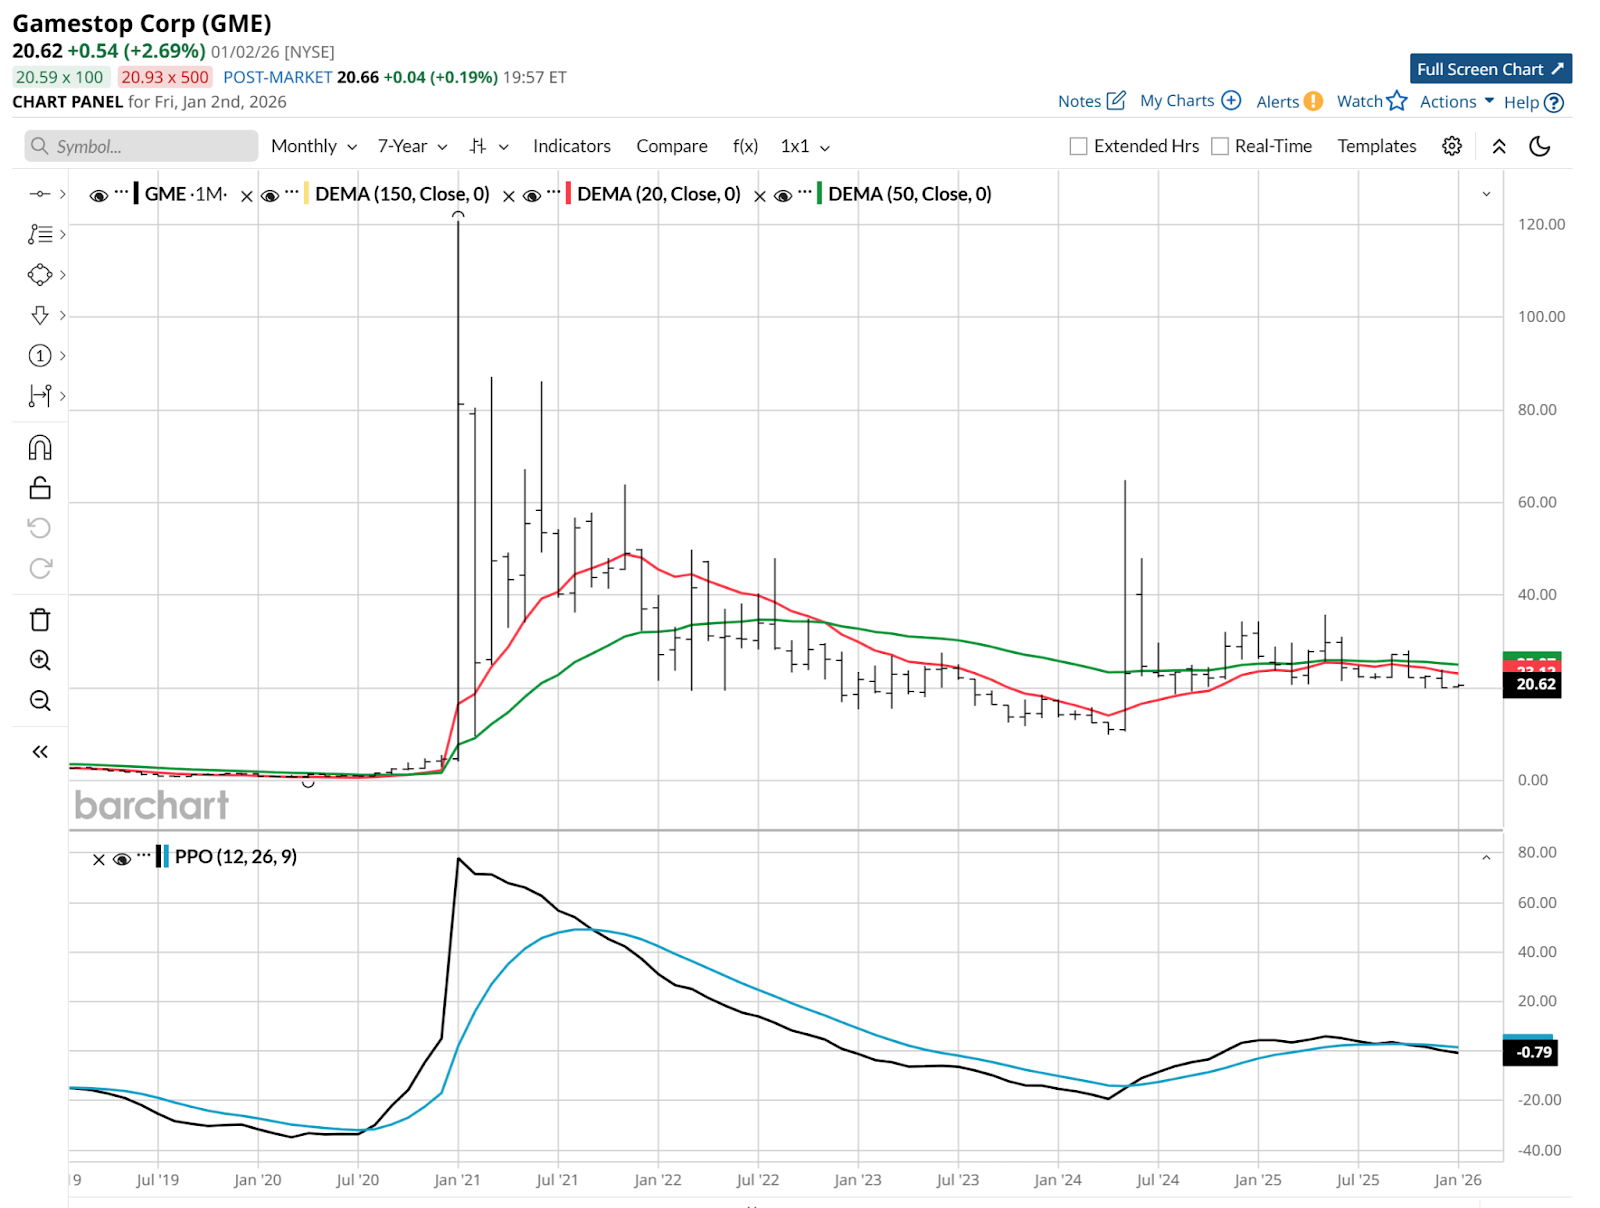Click the unlock drawings padlock icon
The width and height of the screenshot is (1600, 1208).
point(40,488)
